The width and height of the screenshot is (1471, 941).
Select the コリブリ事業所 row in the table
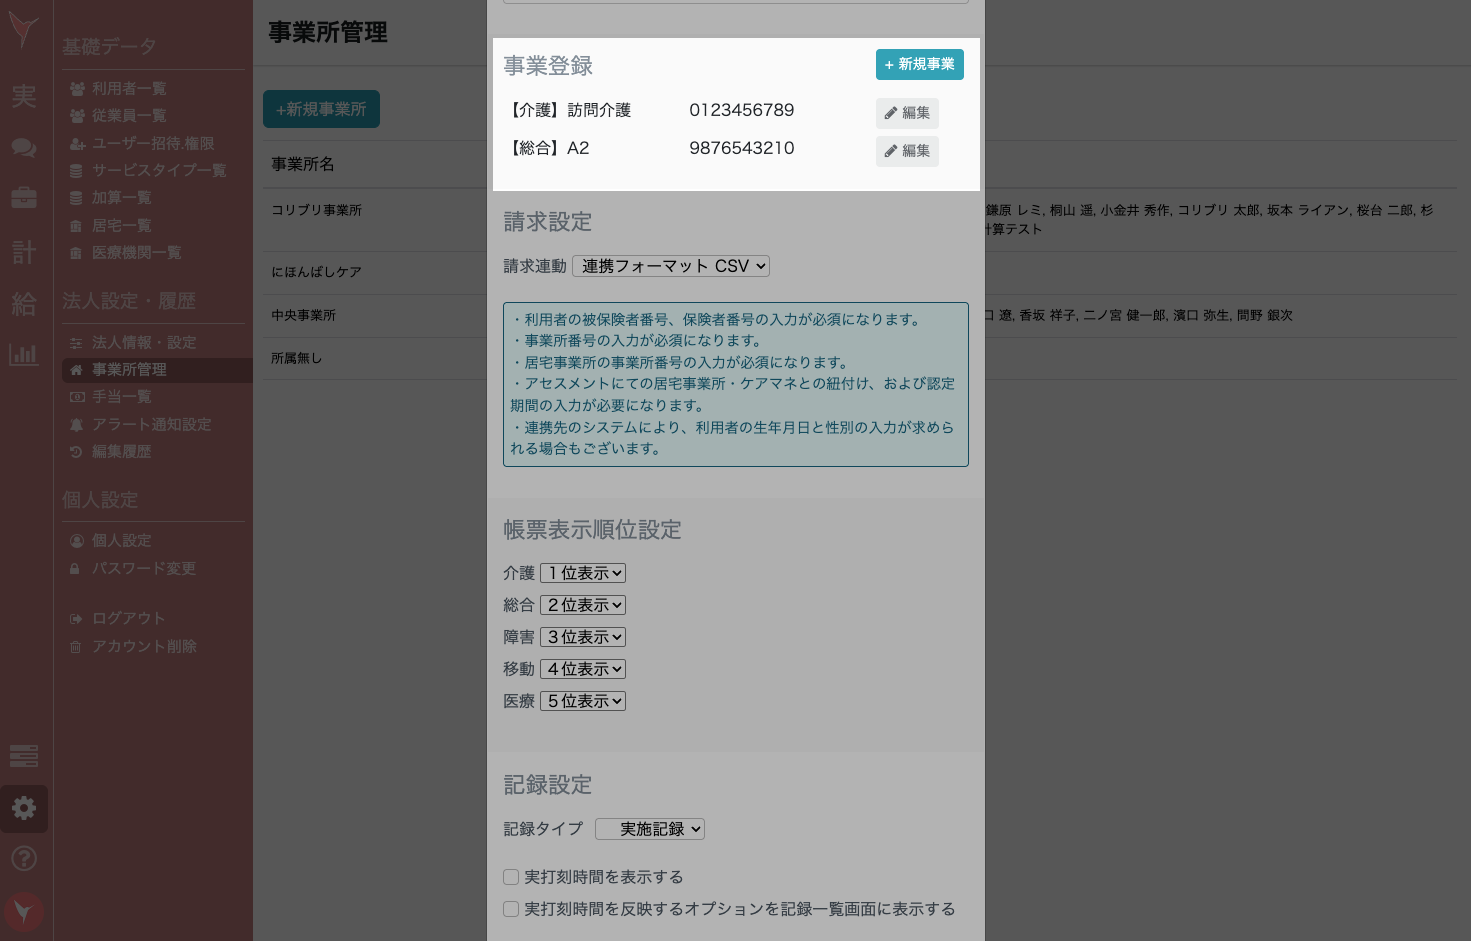pyautogui.click(x=316, y=210)
